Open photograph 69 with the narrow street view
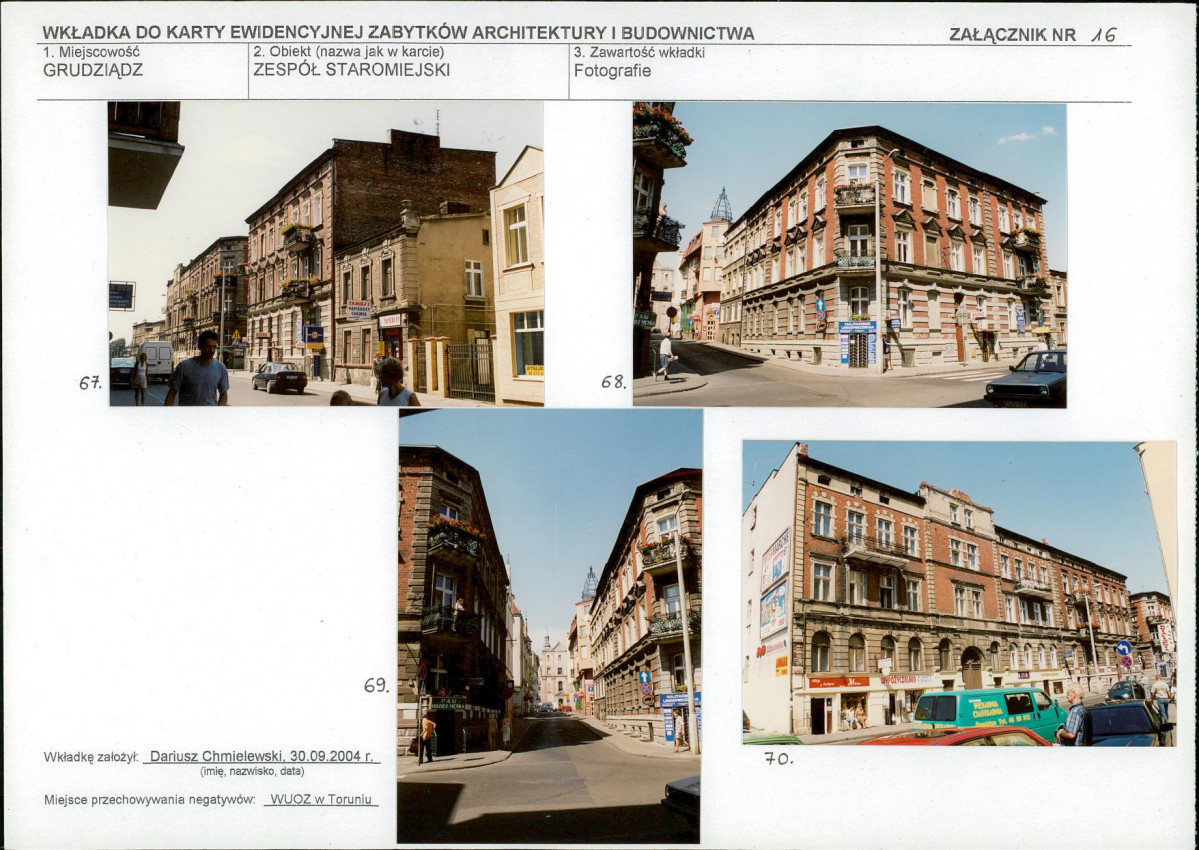The image size is (1199, 850). tap(549, 625)
